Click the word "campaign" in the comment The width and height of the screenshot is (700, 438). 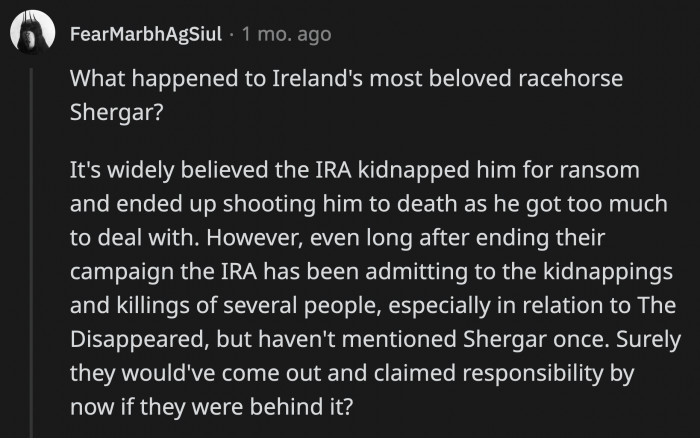click(117, 270)
